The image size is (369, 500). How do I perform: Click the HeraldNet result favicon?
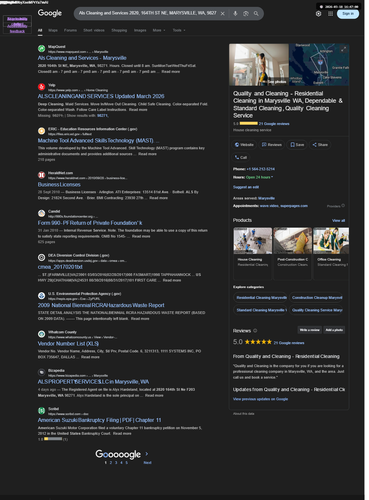41,175
